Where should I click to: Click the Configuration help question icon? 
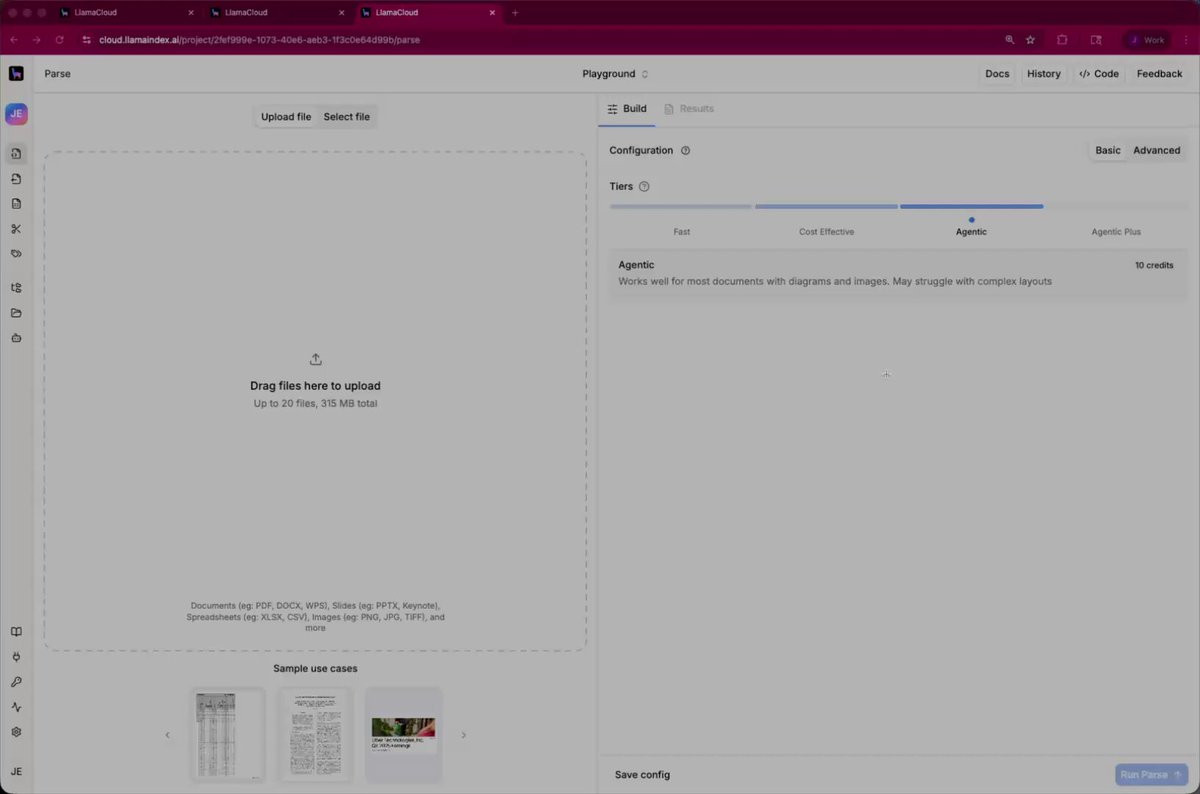pyautogui.click(x=685, y=151)
